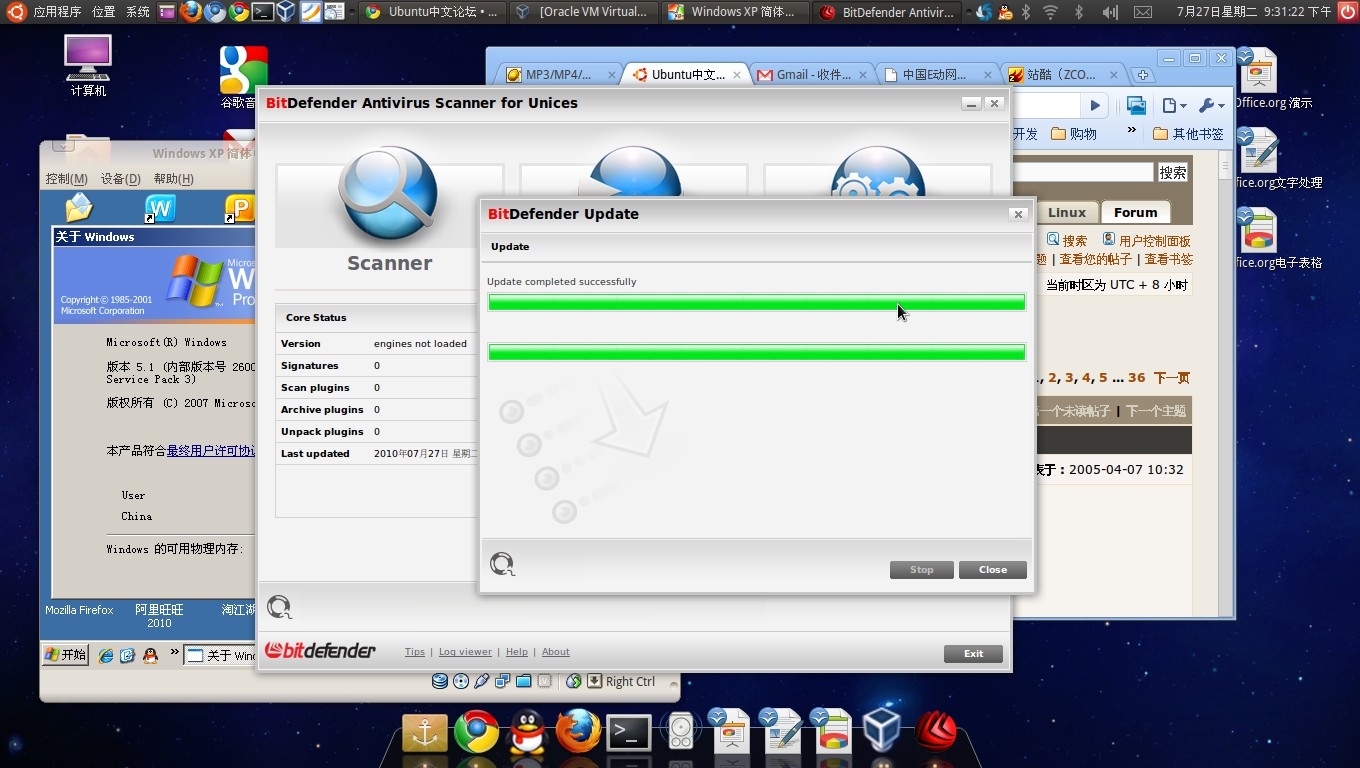This screenshot has width=1360, height=768.
Task: Close the BitDefender Update dialog with Close
Action: 993,570
